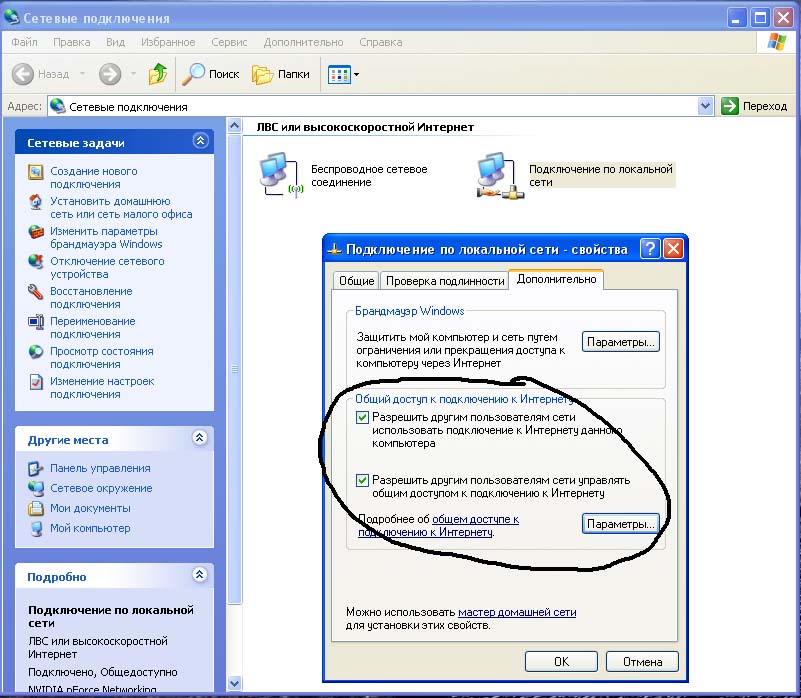Collapse the Other Places panel
This screenshot has height=698, width=801.
pos(200,438)
